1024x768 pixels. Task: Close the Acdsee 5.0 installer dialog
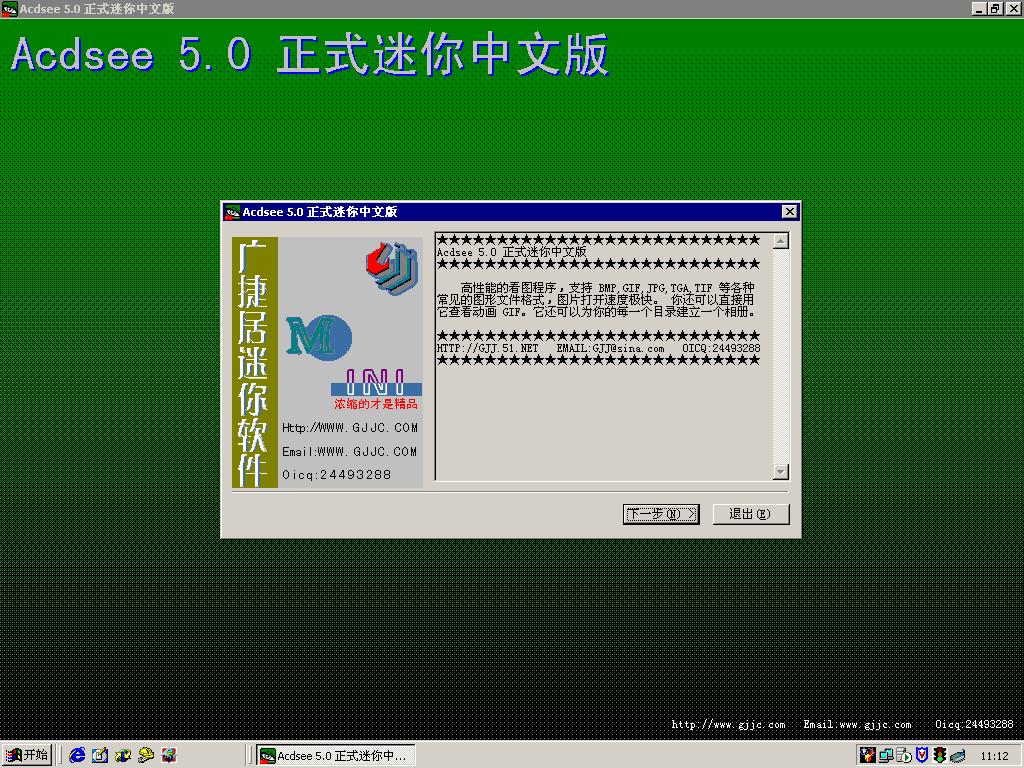[789, 212]
